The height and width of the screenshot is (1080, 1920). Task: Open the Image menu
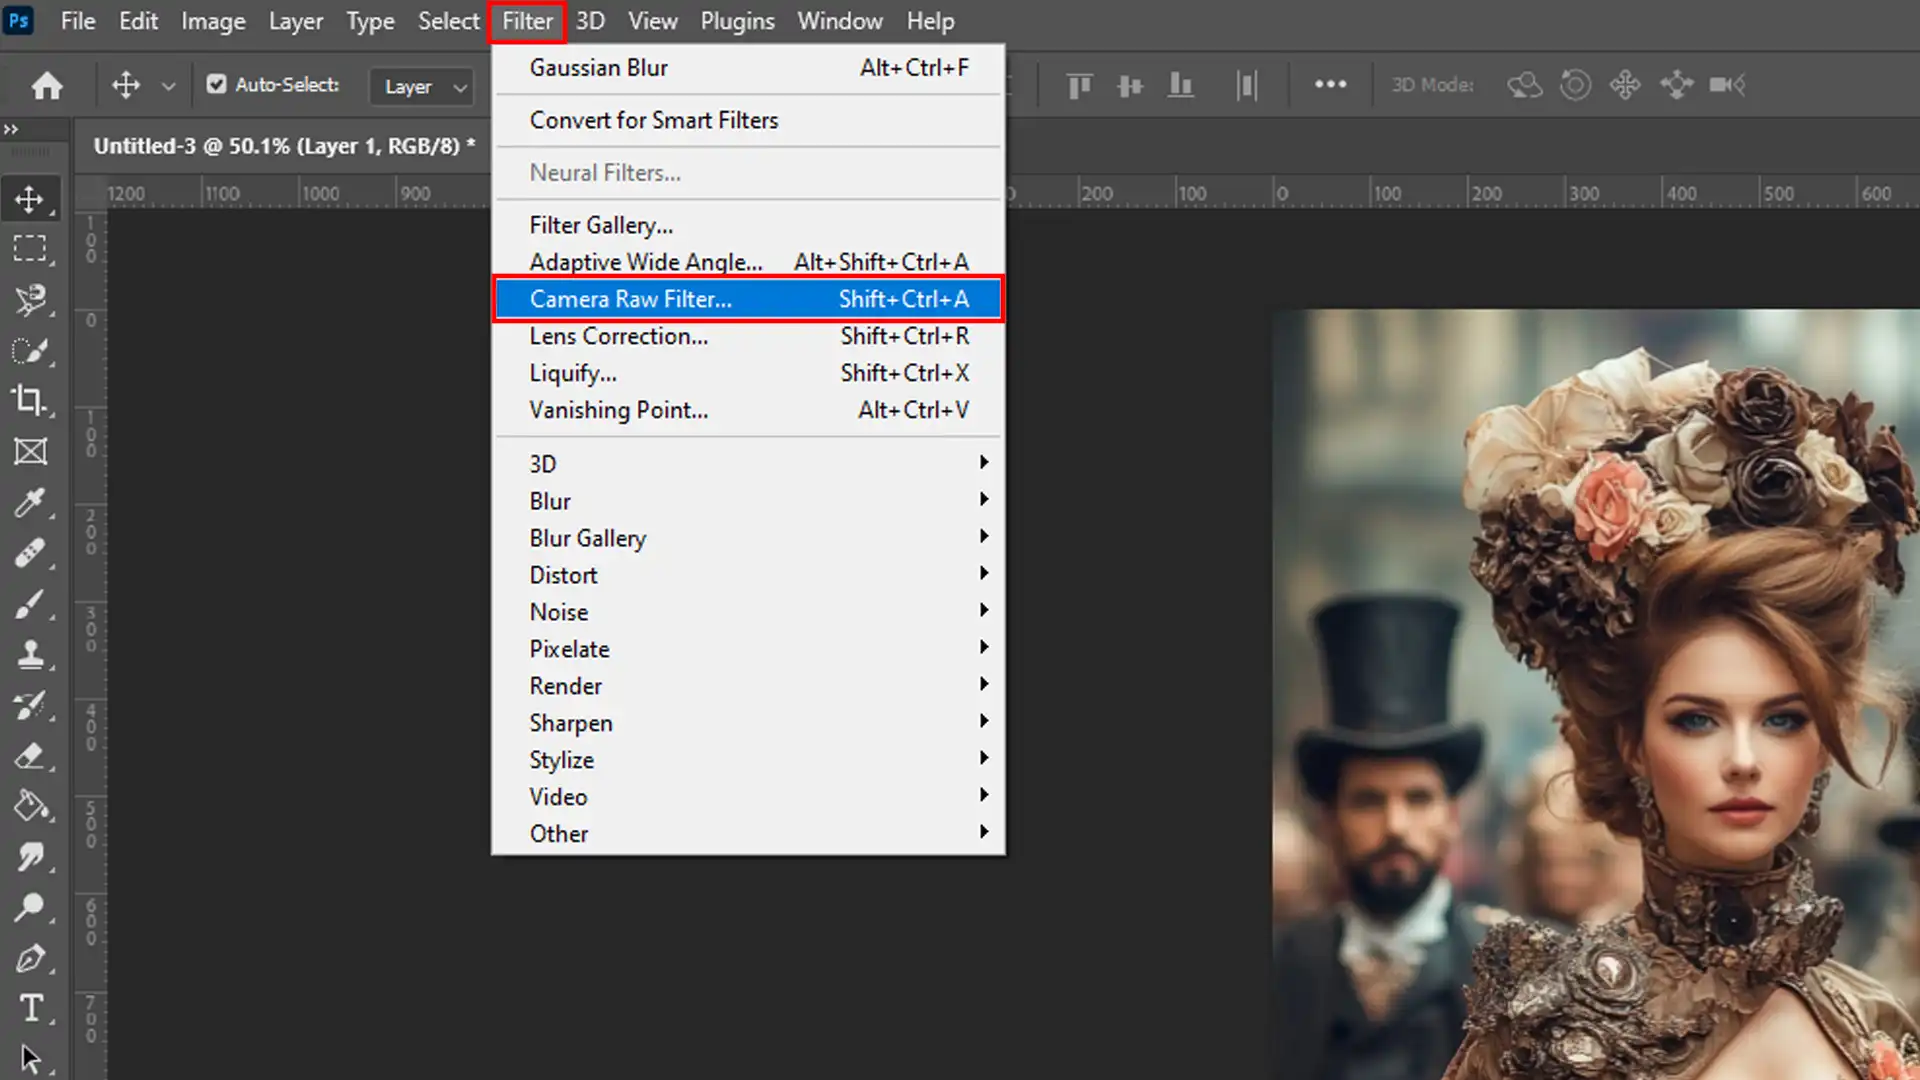(213, 21)
